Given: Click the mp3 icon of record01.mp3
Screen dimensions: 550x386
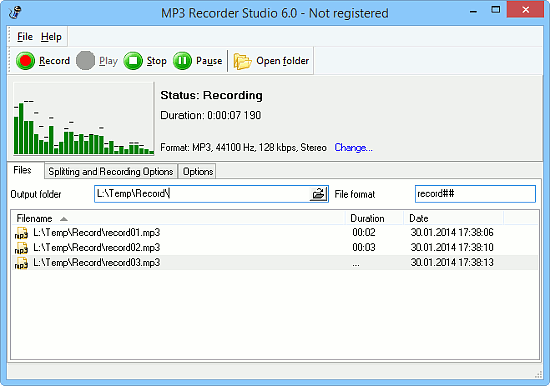Looking at the screenshot, I should (21, 233).
